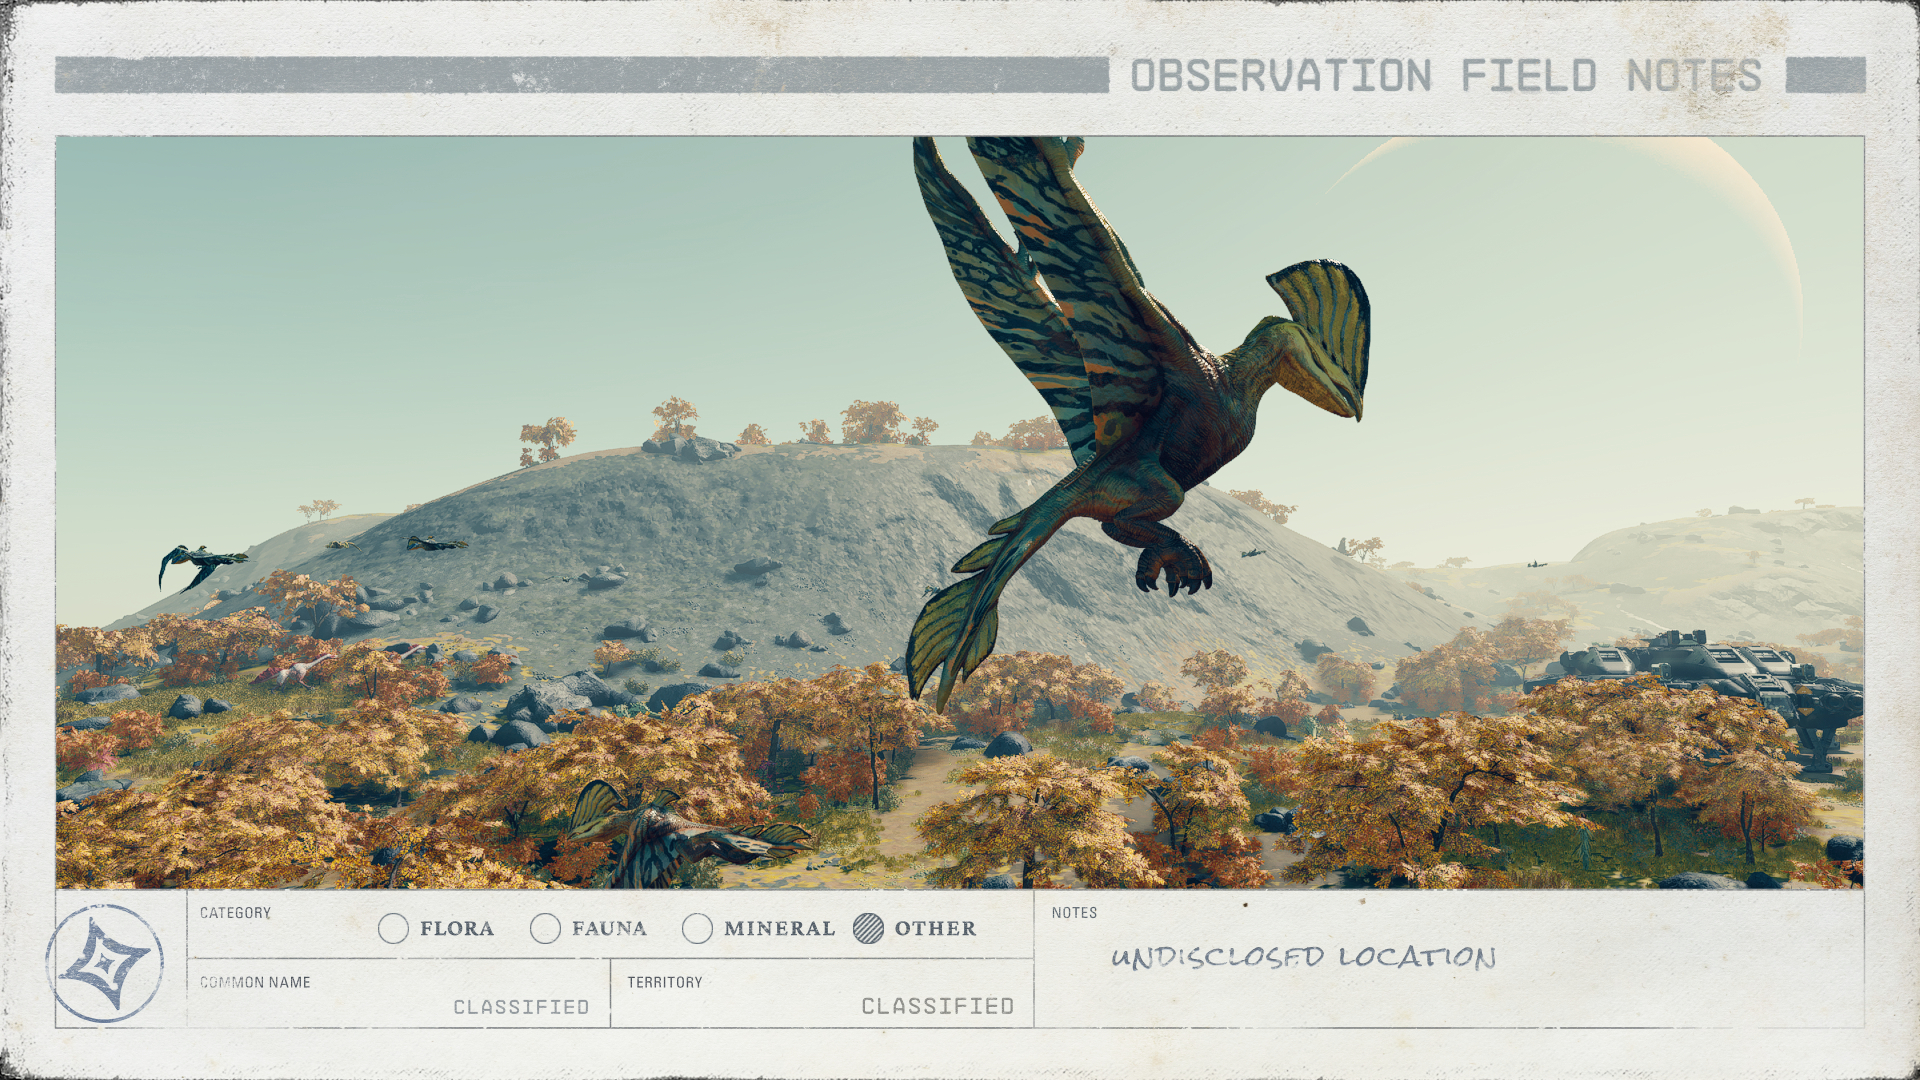Click the Constellation star emblem stamp
Image resolution: width=1920 pixels, height=1080 pixels.
105,963
